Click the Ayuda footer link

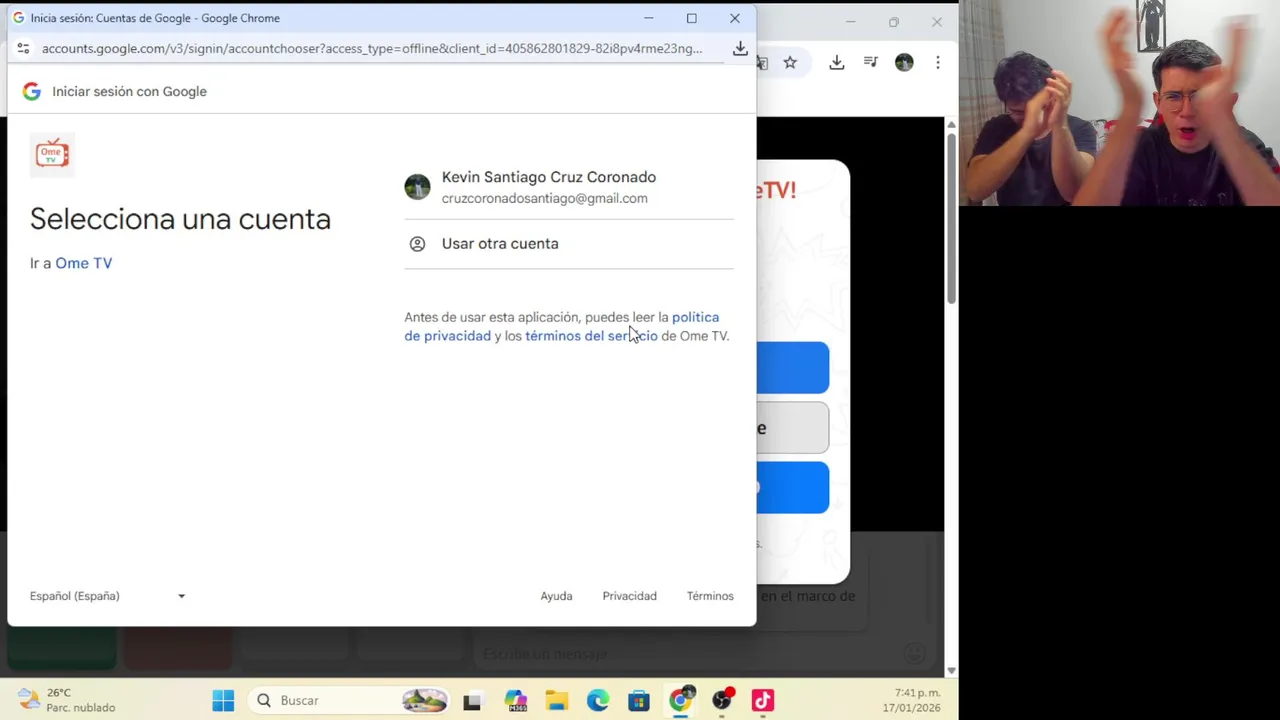(x=556, y=596)
